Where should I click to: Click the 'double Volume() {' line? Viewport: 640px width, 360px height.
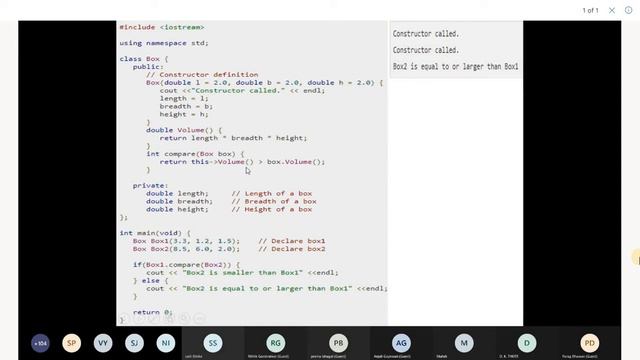(x=184, y=130)
